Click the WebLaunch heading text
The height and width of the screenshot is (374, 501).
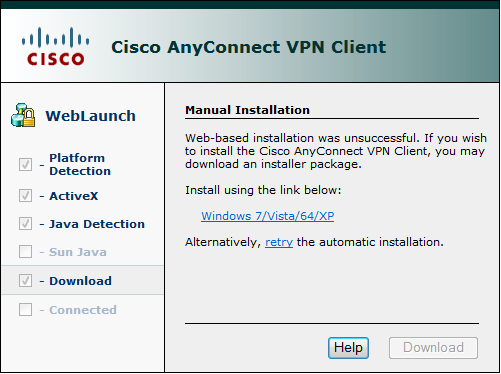point(91,116)
